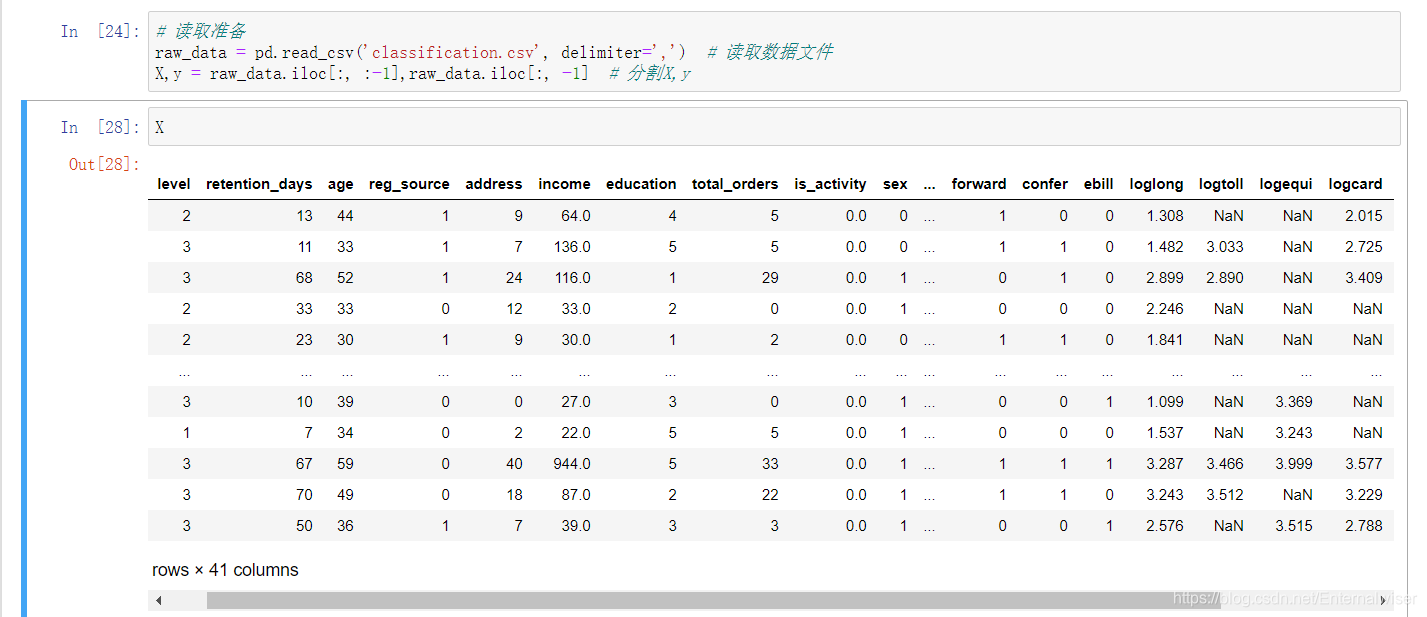
Task: Click address value 40
Action: [514, 464]
